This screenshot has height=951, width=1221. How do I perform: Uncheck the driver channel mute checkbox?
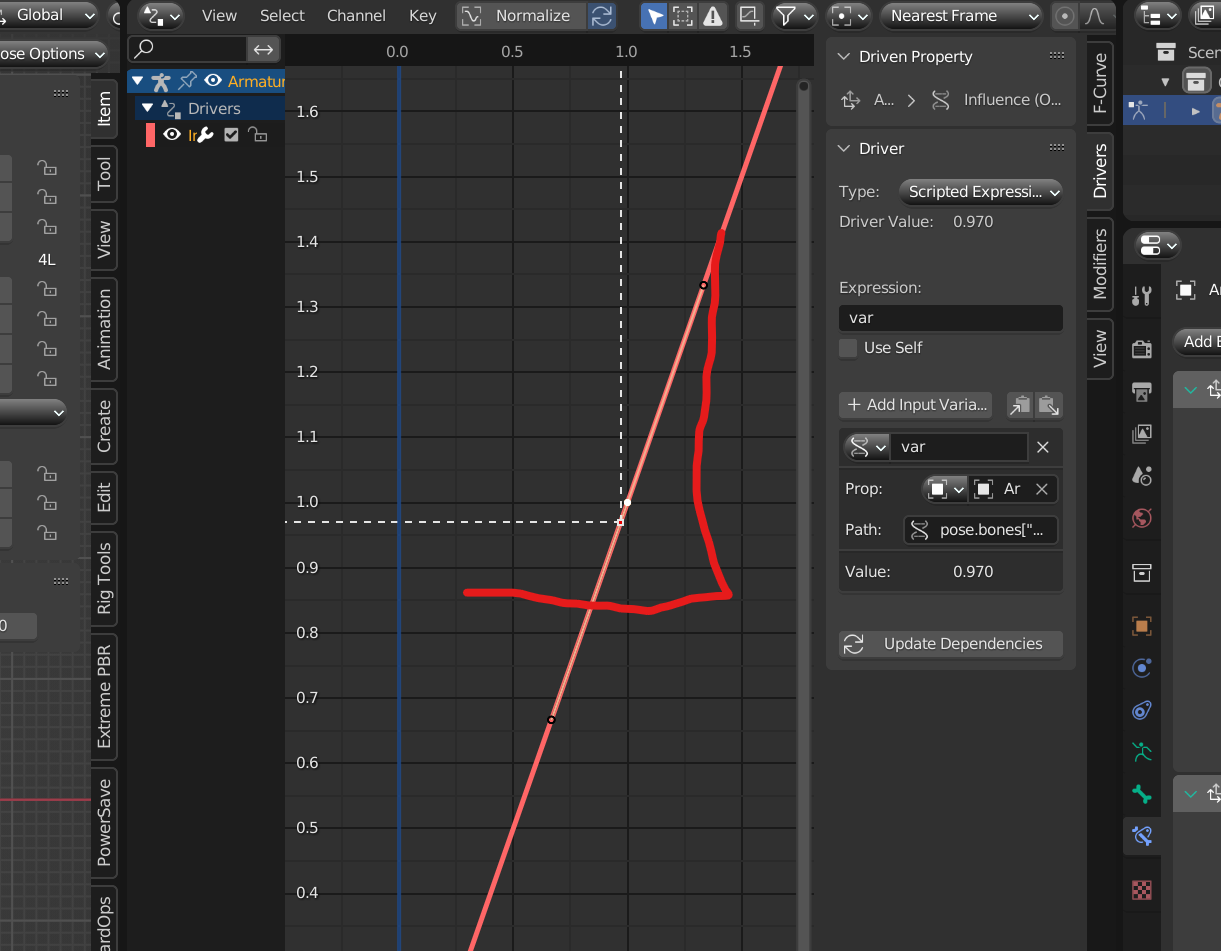click(232, 135)
